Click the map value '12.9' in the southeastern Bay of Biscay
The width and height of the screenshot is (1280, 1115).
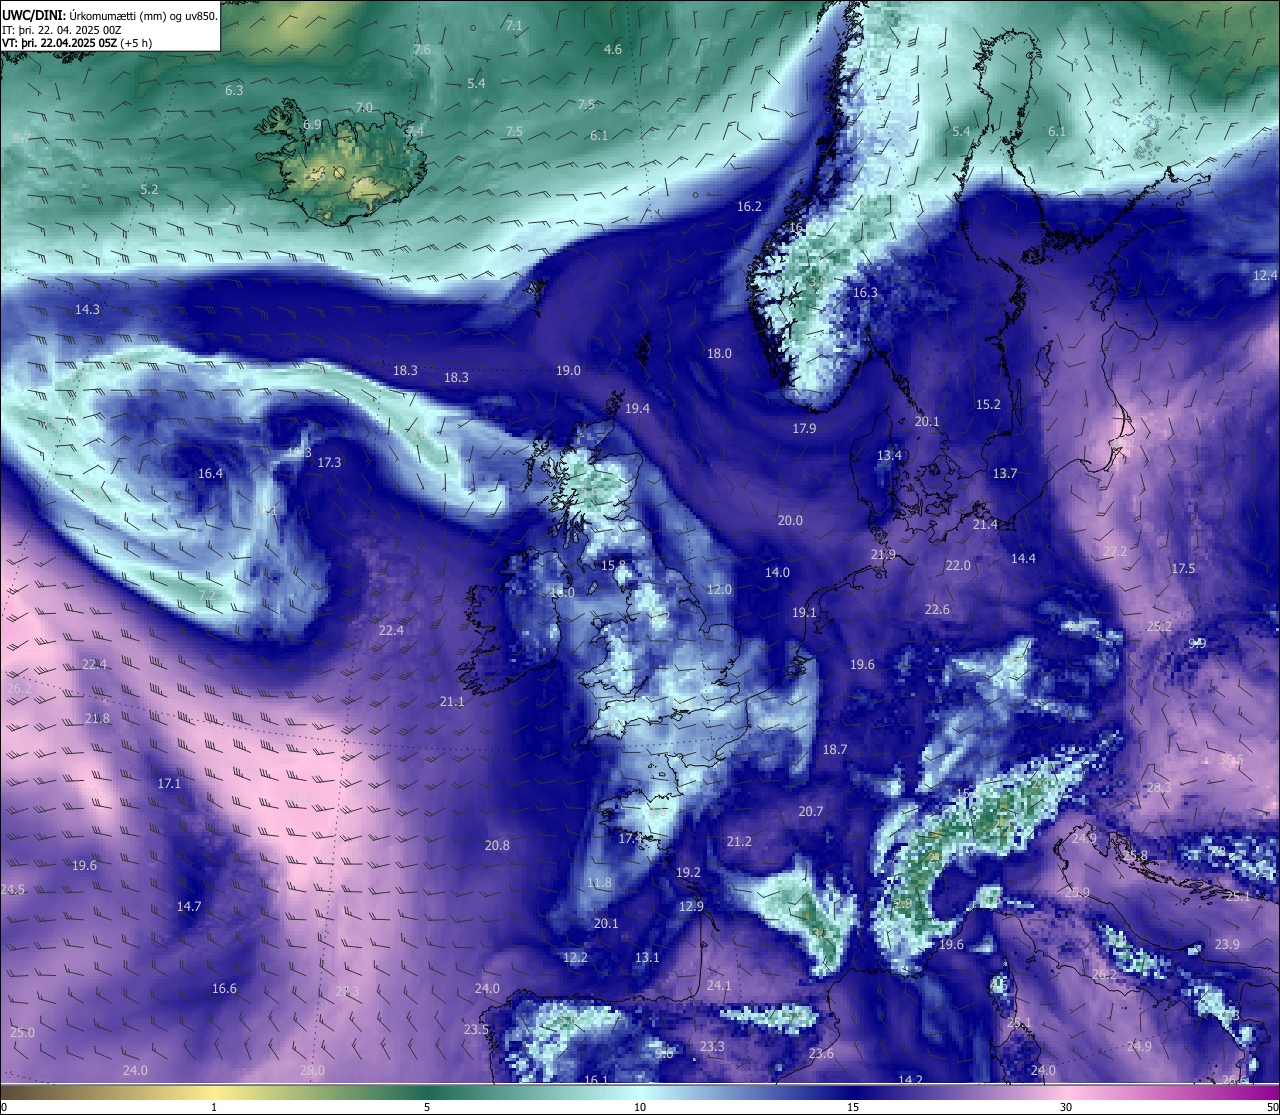click(x=691, y=907)
